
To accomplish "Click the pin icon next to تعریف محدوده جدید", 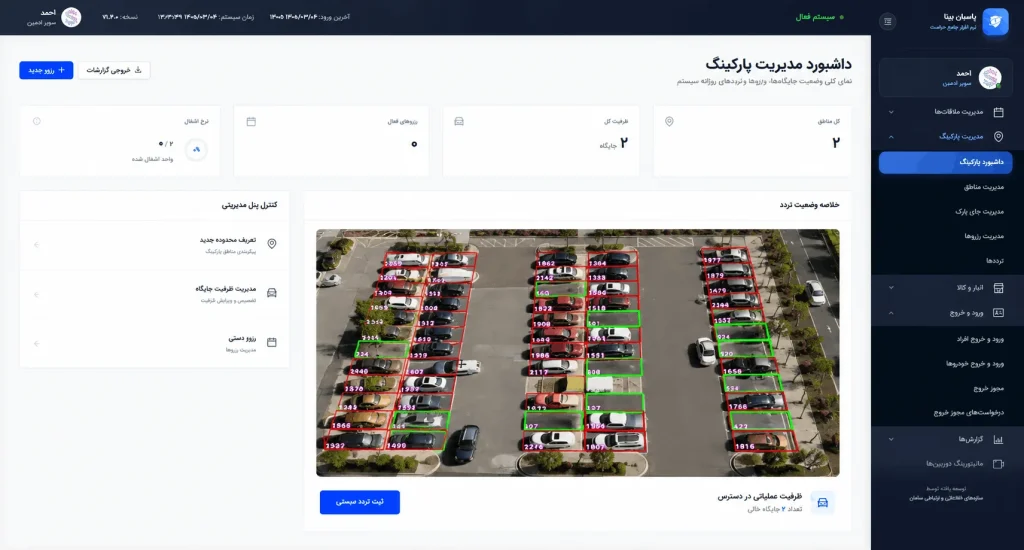I will click(x=272, y=244).
